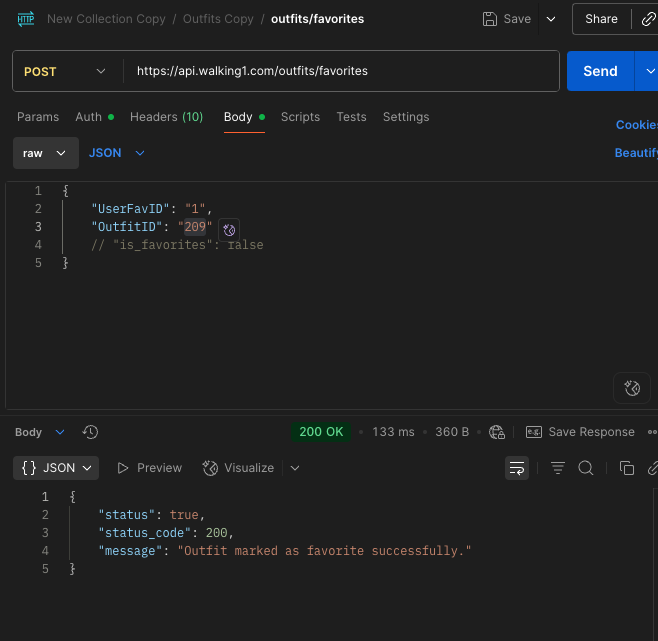Screen dimensions: 658x641
Task: Open the Tests tab
Action: (x=351, y=117)
